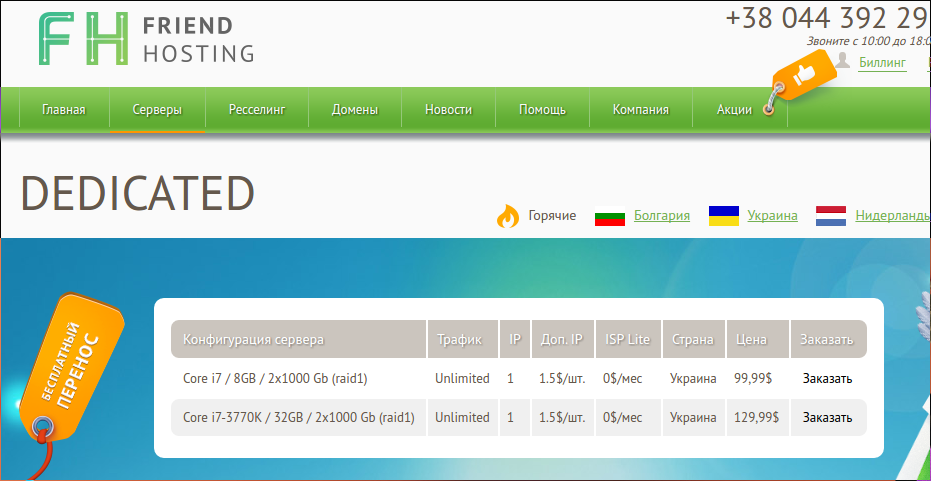The height and width of the screenshot is (481, 931).
Task: Go to the Ресселинг menu item
Action: click(x=257, y=109)
